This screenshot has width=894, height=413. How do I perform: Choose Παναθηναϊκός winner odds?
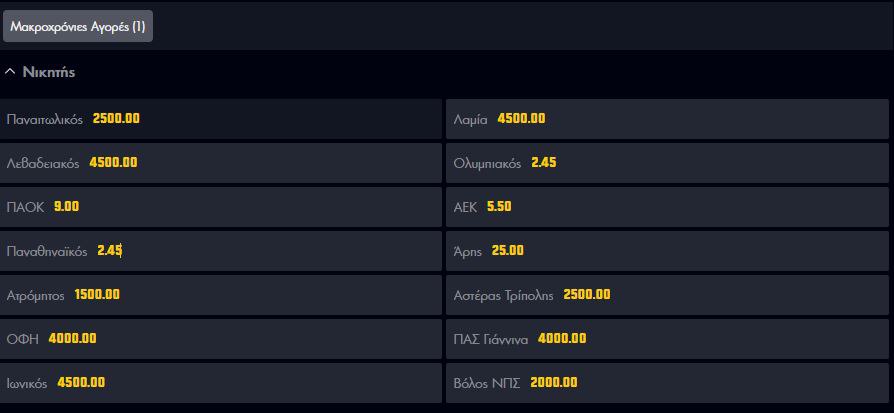click(221, 250)
